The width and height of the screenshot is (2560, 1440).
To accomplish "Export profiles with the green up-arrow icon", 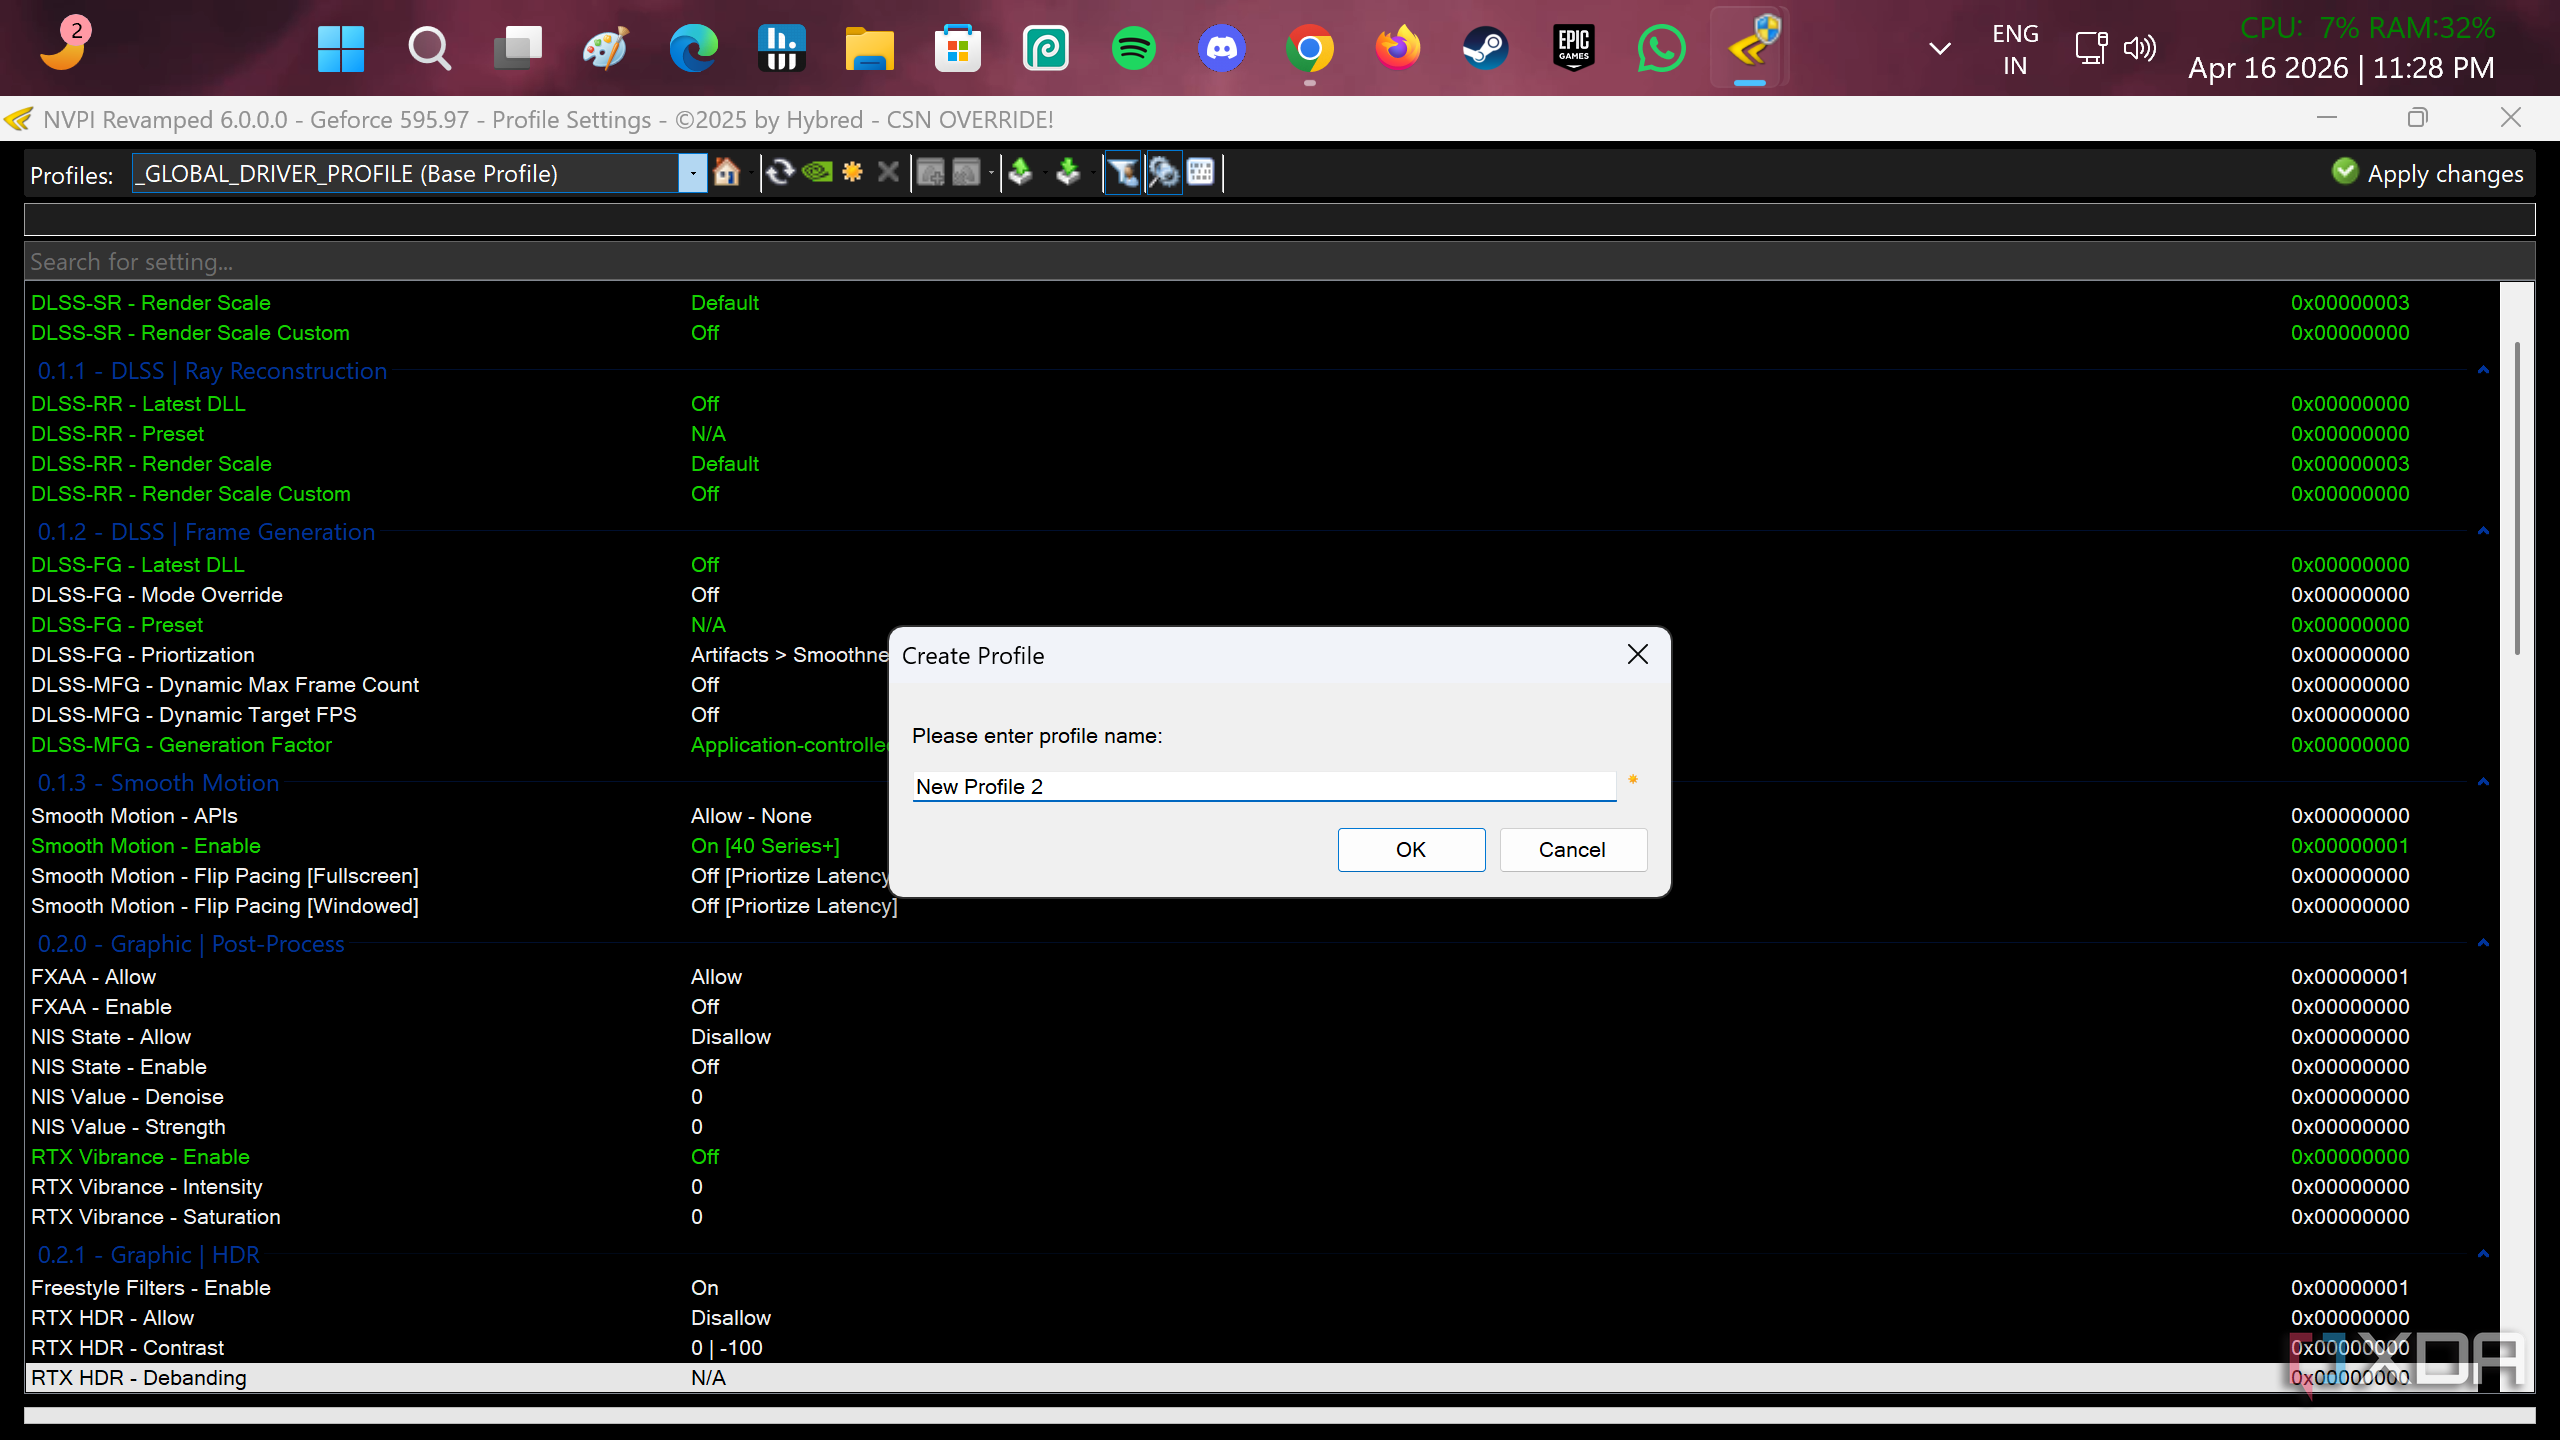I will point(1020,173).
